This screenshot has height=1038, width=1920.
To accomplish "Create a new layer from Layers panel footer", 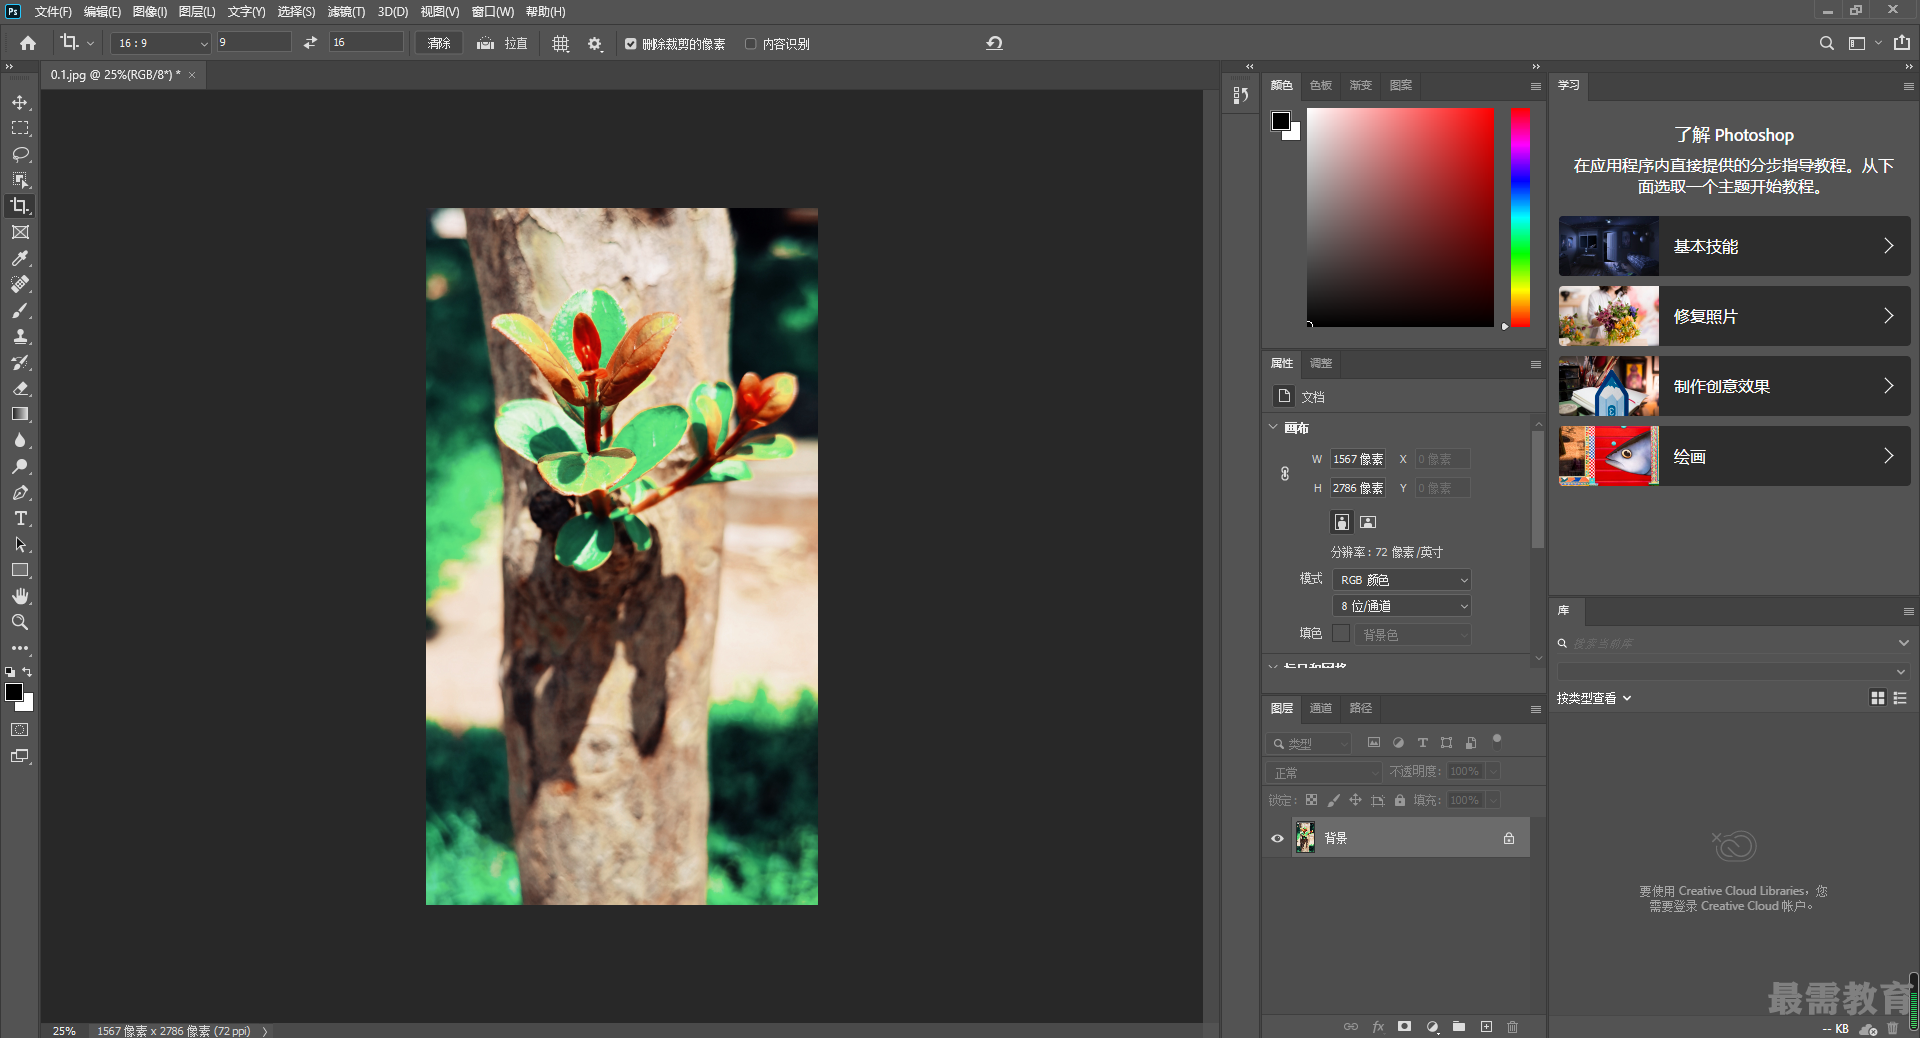I will pyautogui.click(x=1486, y=1026).
